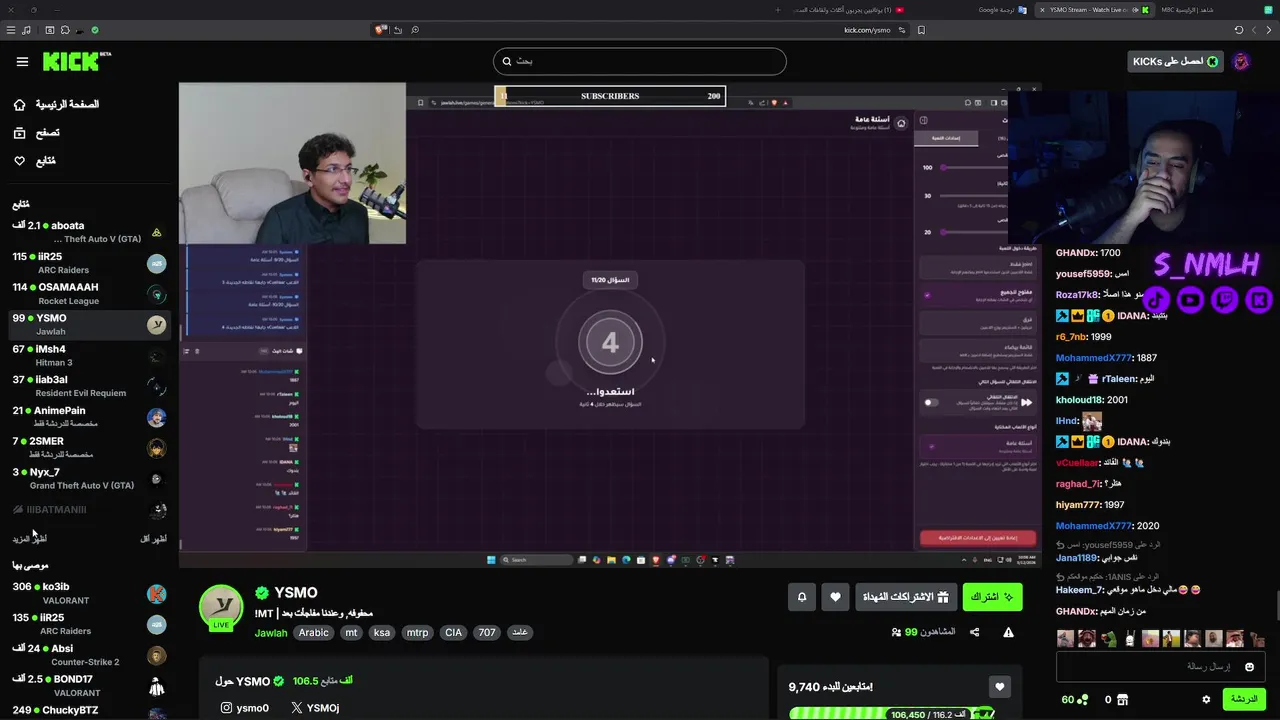The width and height of the screenshot is (1280, 720).
Task: Open the YSMOj X profile link
Action: pyautogui.click(x=315, y=708)
